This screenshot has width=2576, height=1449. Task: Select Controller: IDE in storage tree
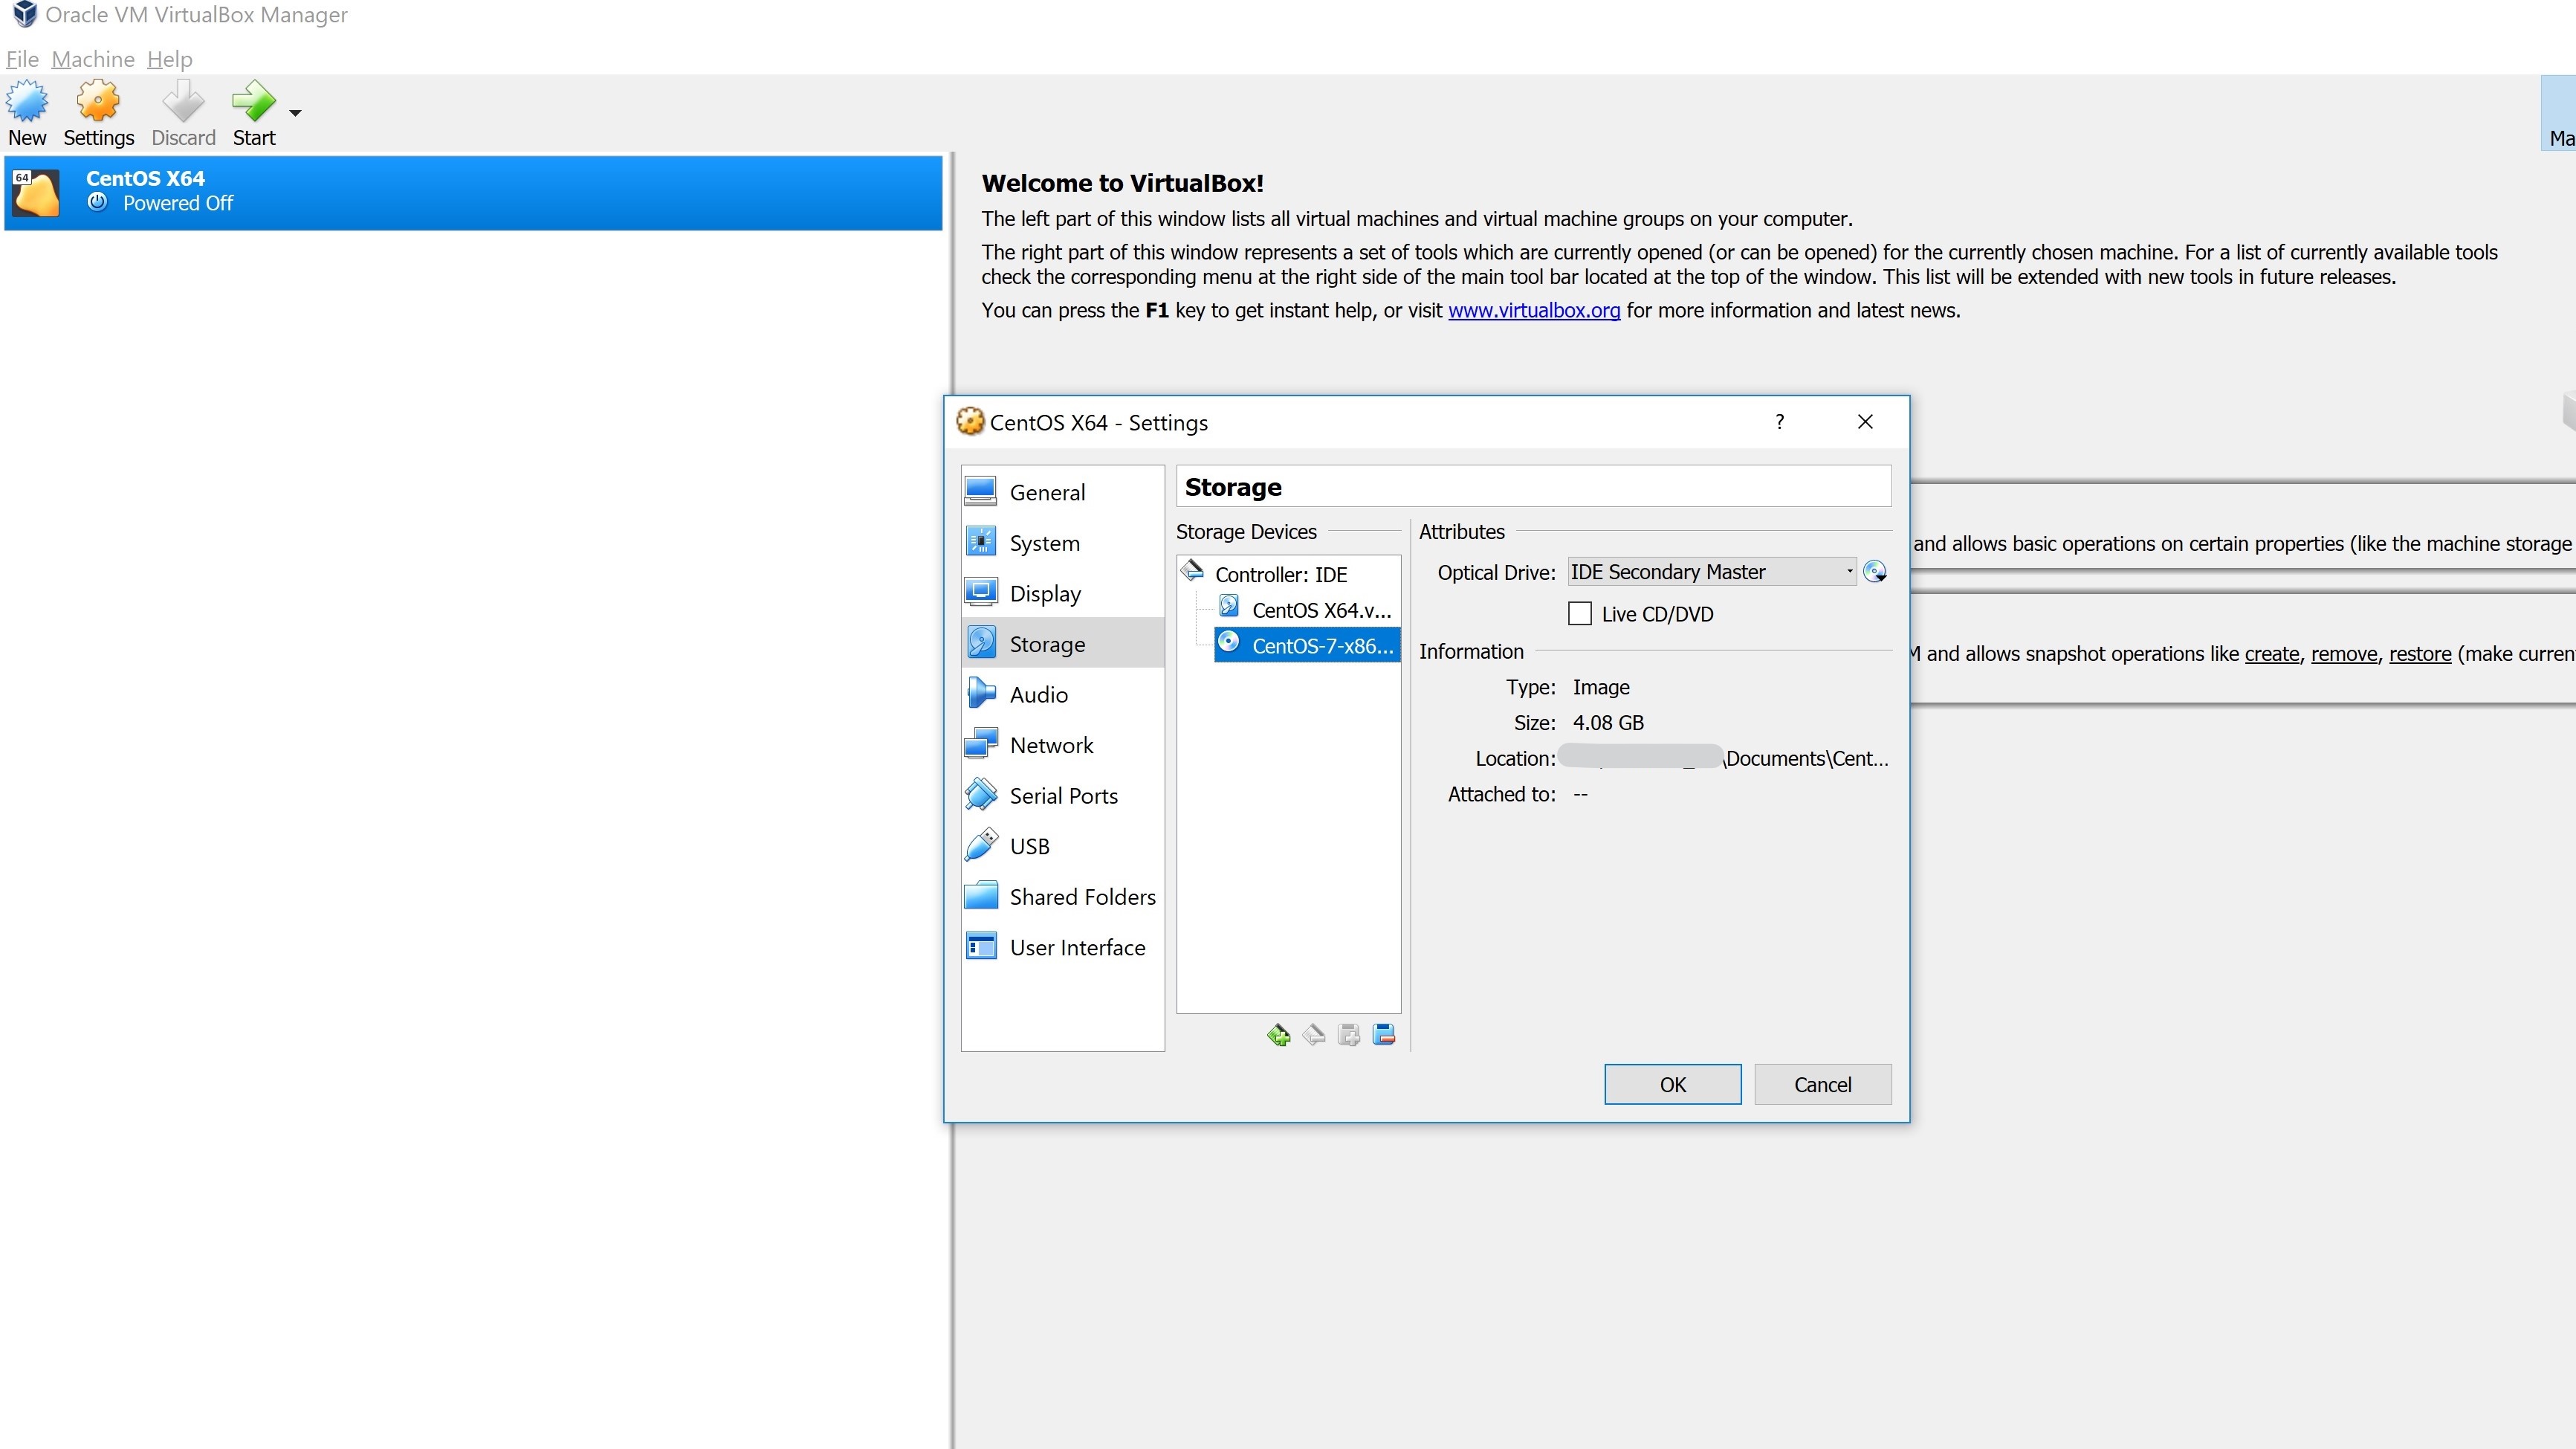click(x=1280, y=574)
